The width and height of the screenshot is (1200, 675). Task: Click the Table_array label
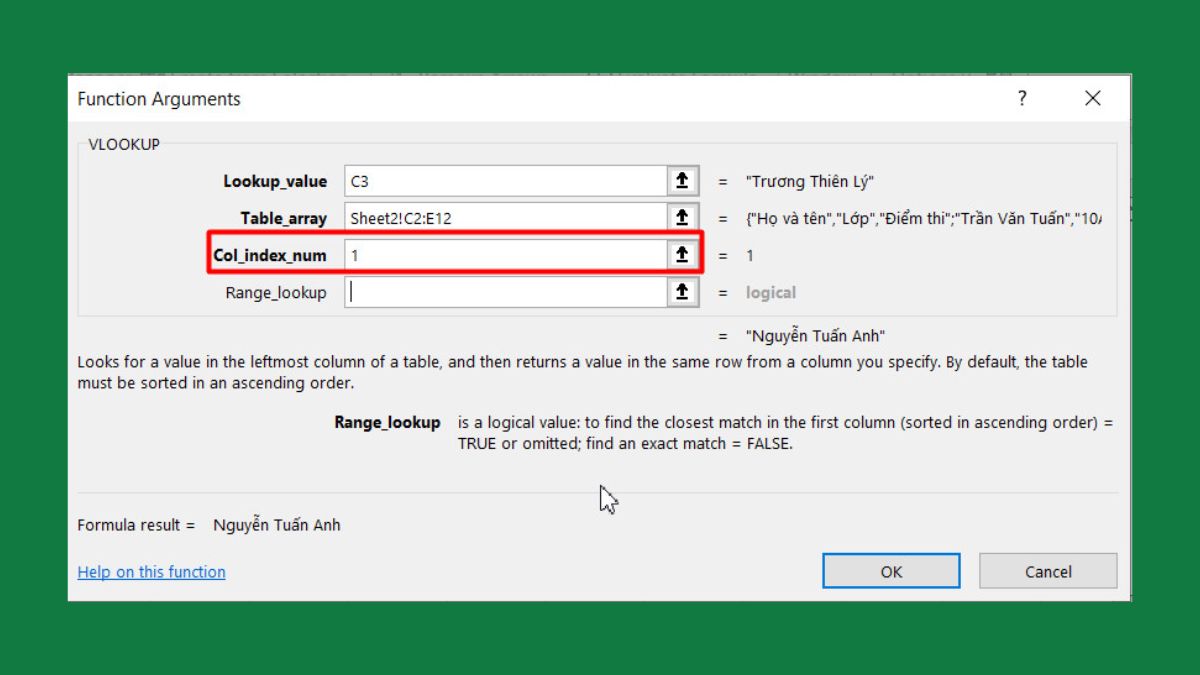pyautogui.click(x=283, y=218)
